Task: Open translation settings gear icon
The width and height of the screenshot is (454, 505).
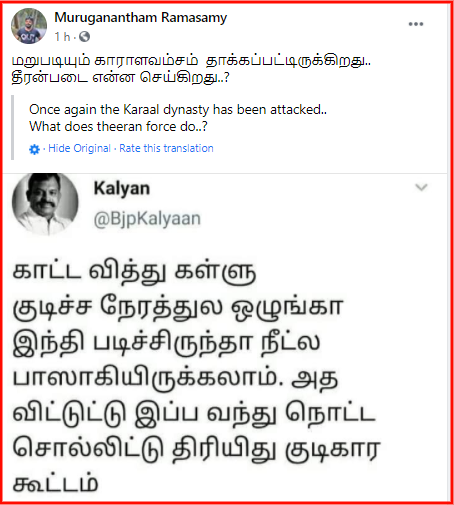Action: click(34, 149)
